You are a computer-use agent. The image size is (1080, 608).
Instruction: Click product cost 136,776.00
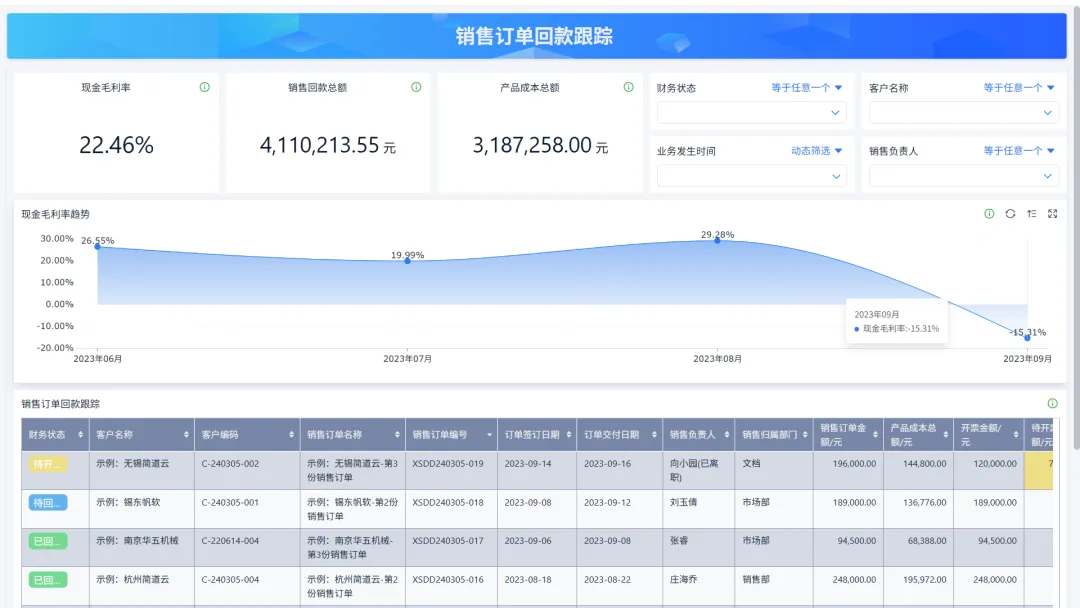coord(925,503)
